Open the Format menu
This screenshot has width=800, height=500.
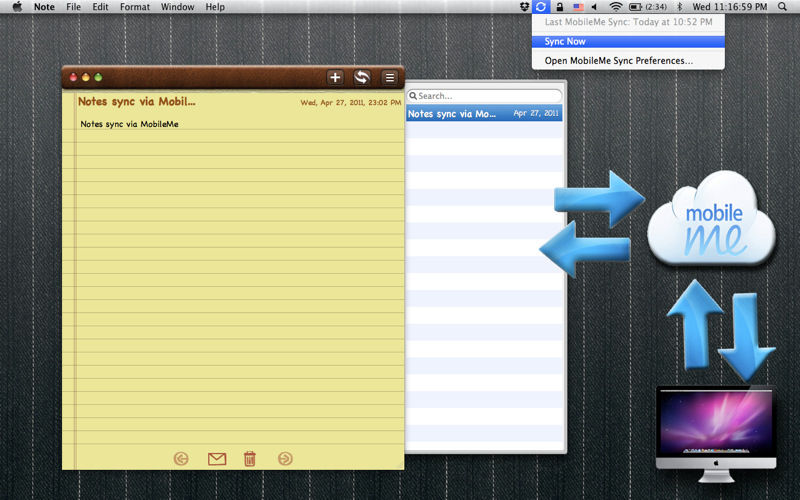(135, 7)
